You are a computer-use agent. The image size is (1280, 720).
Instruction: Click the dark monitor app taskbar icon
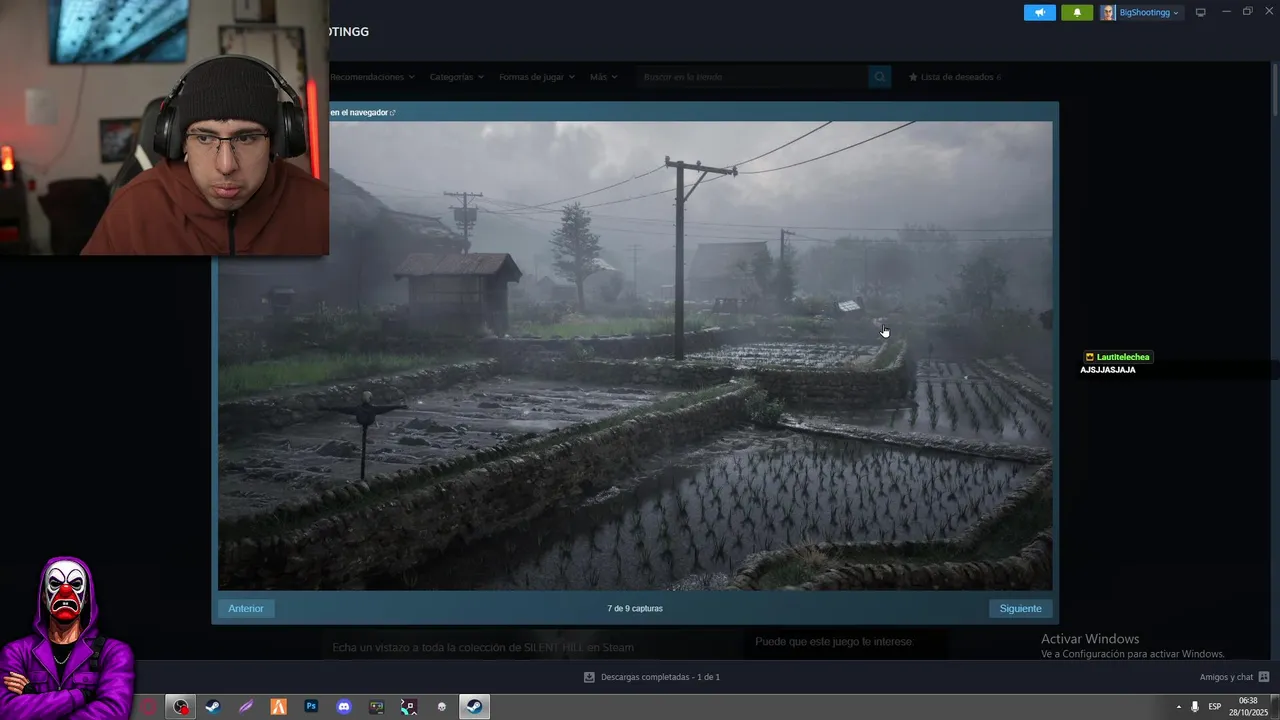(376, 707)
